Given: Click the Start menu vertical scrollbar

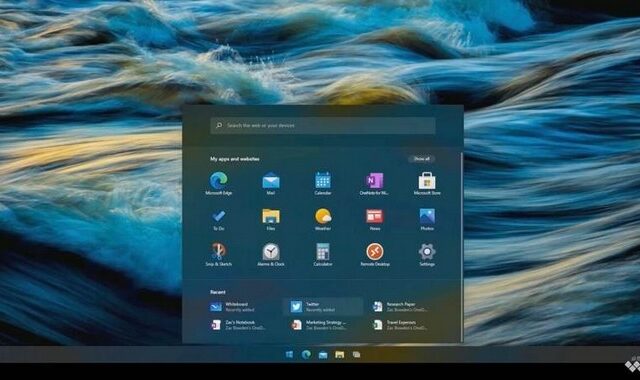Looking at the screenshot, I should 462,247.
